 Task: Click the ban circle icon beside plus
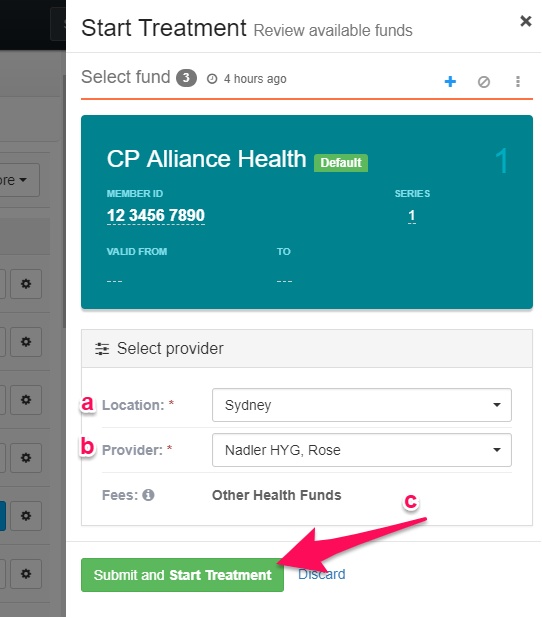484,82
